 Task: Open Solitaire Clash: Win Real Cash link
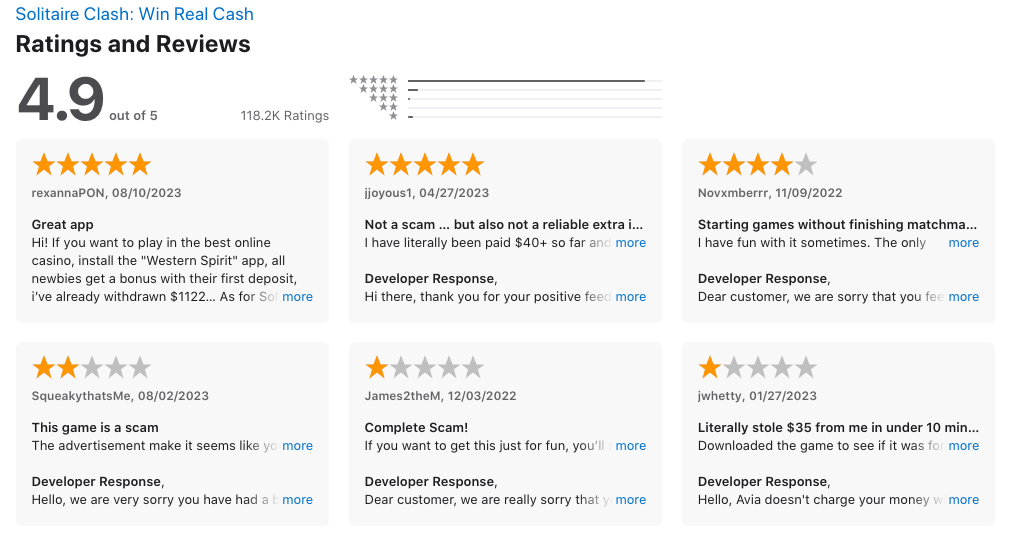[134, 14]
